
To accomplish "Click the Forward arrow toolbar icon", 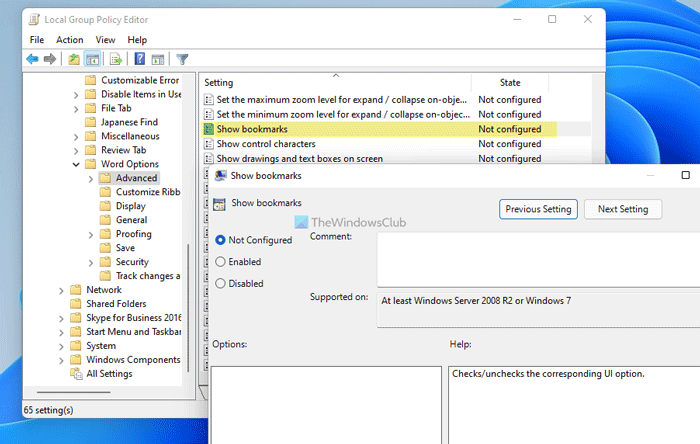I will click(50, 59).
